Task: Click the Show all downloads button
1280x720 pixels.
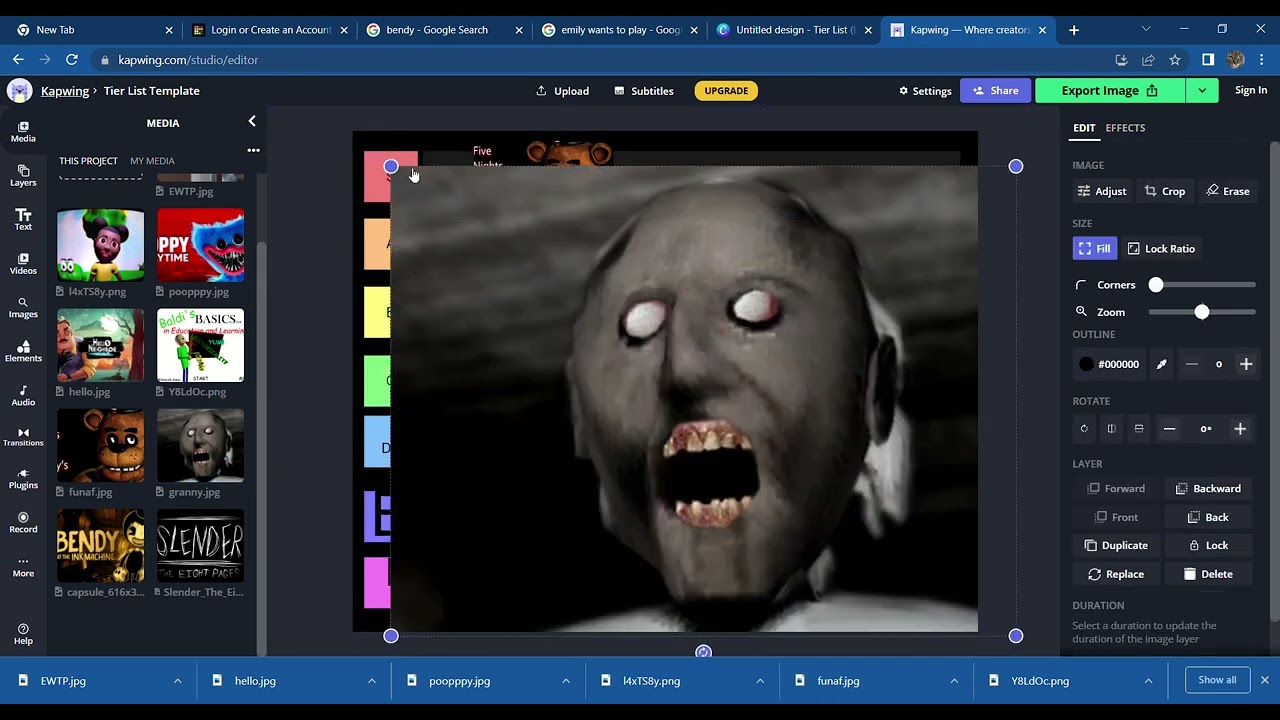Action: [1217, 680]
